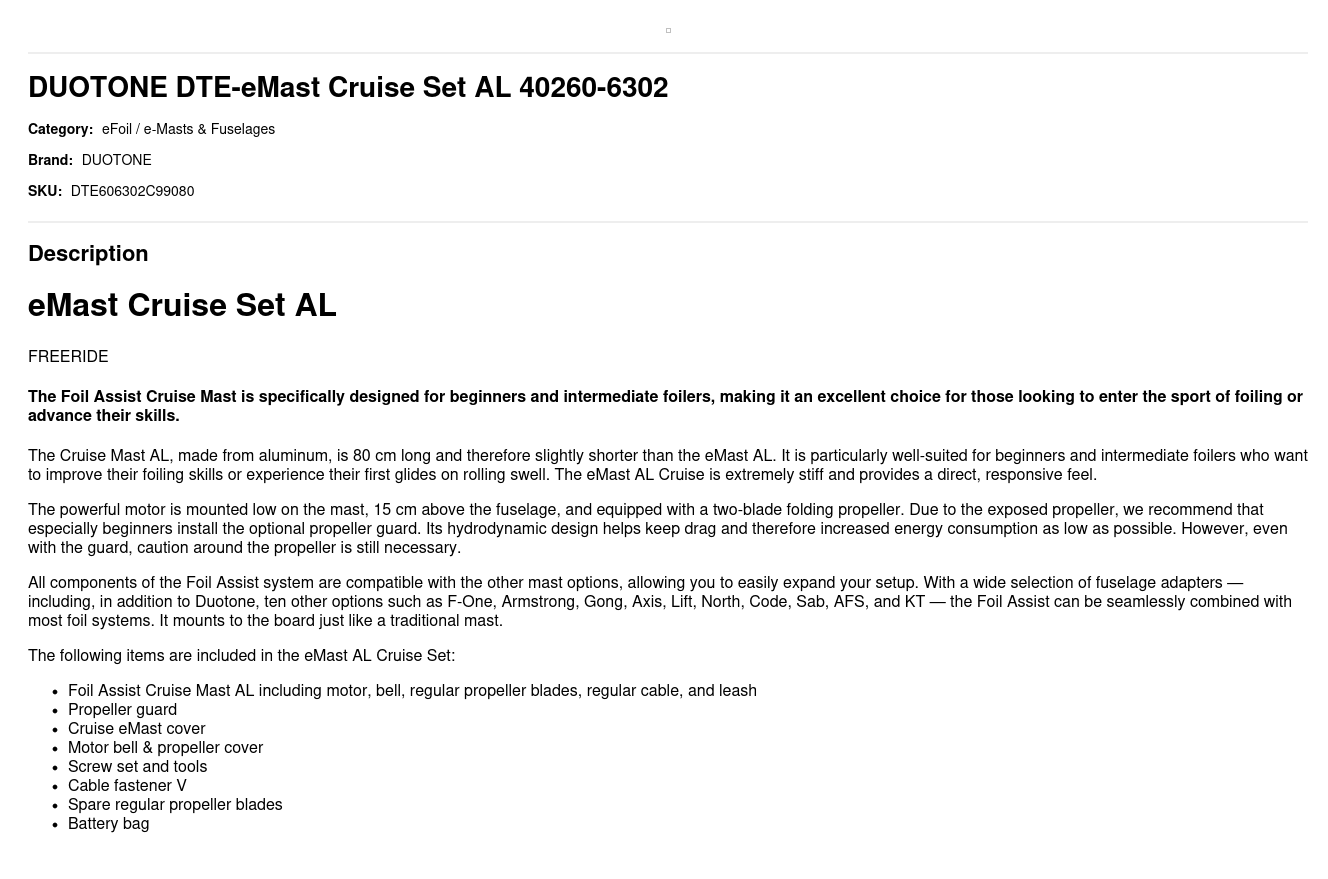
Task: Click the 'Screw set and tools' list item
Action: pos(137,767)
